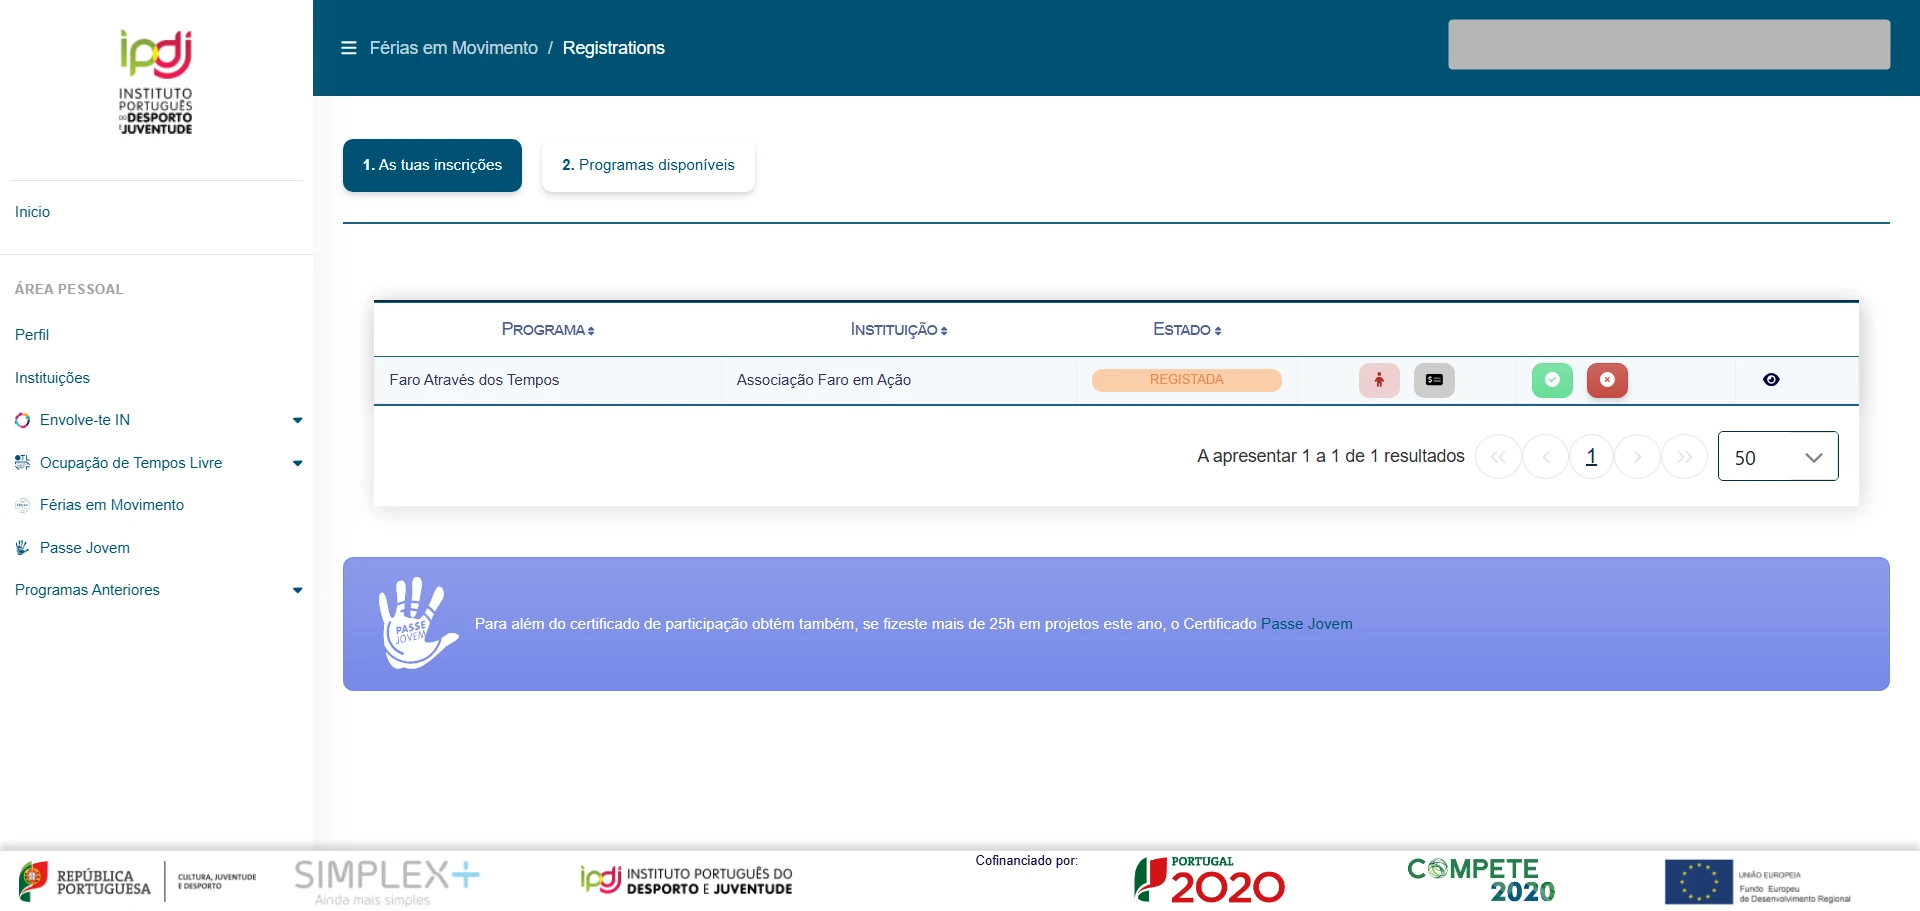
Task: Click 'A apresentar 1 a 1 de 1 resultados' text
Action: pos(1331,456)
